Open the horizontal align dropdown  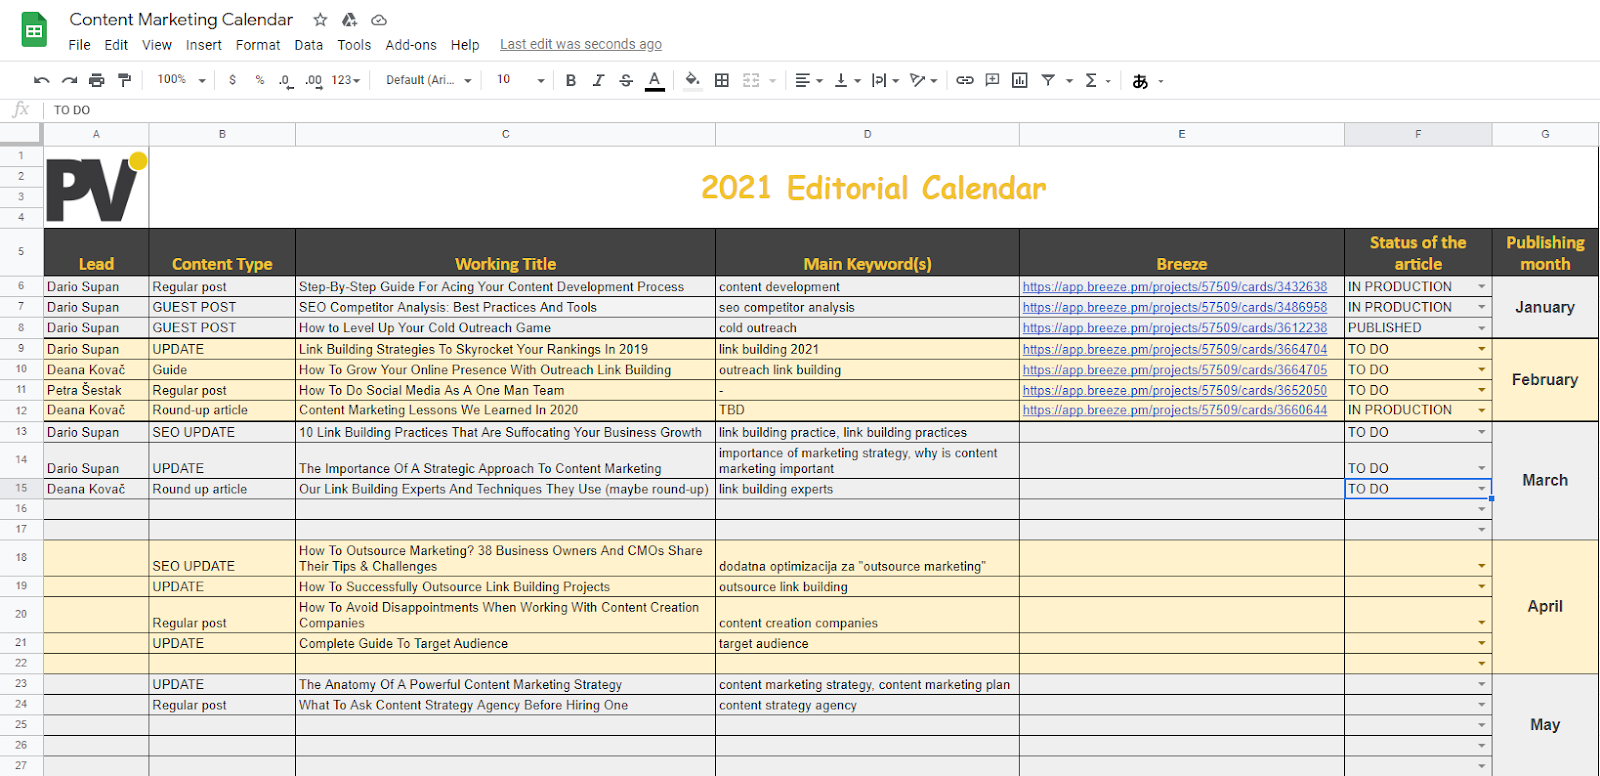point(808,80)
